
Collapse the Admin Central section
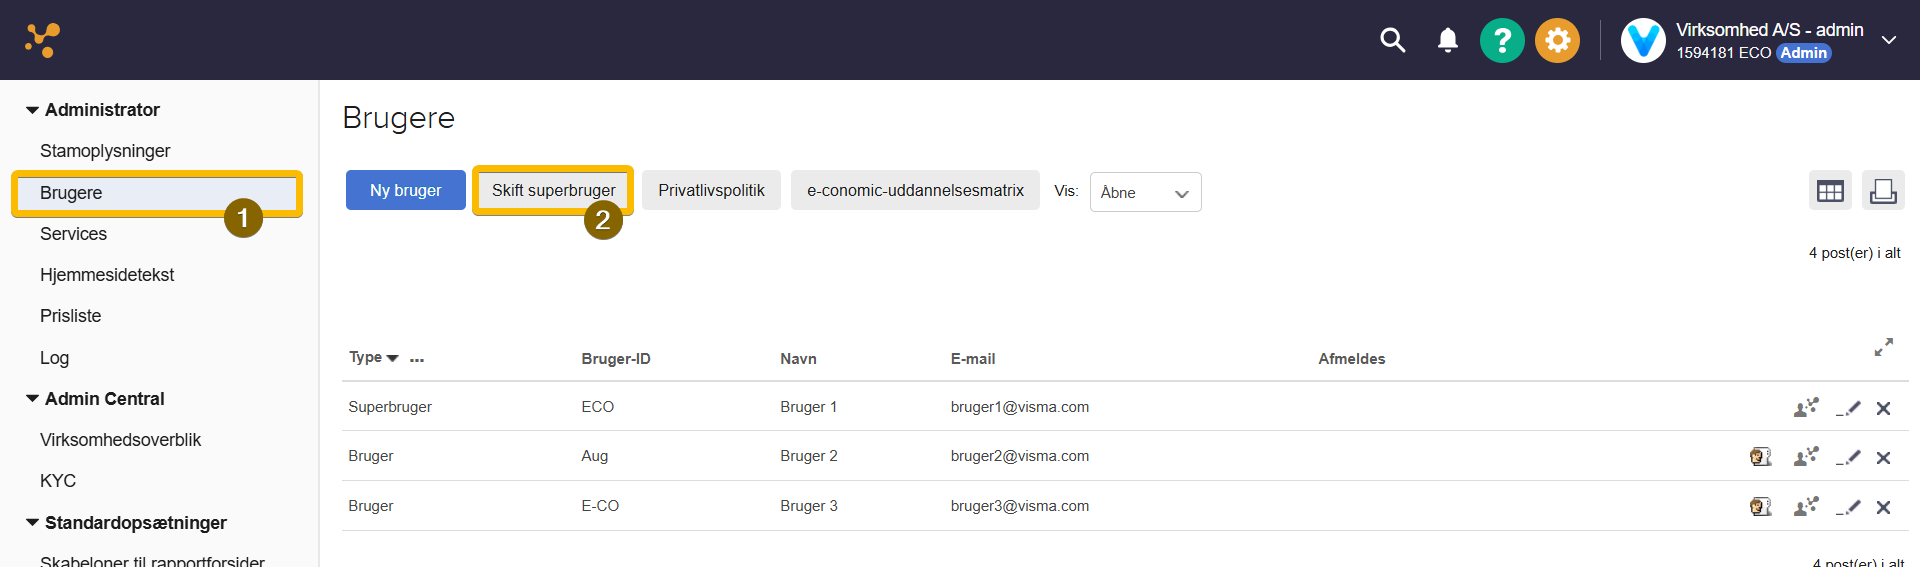pos(33,399)
